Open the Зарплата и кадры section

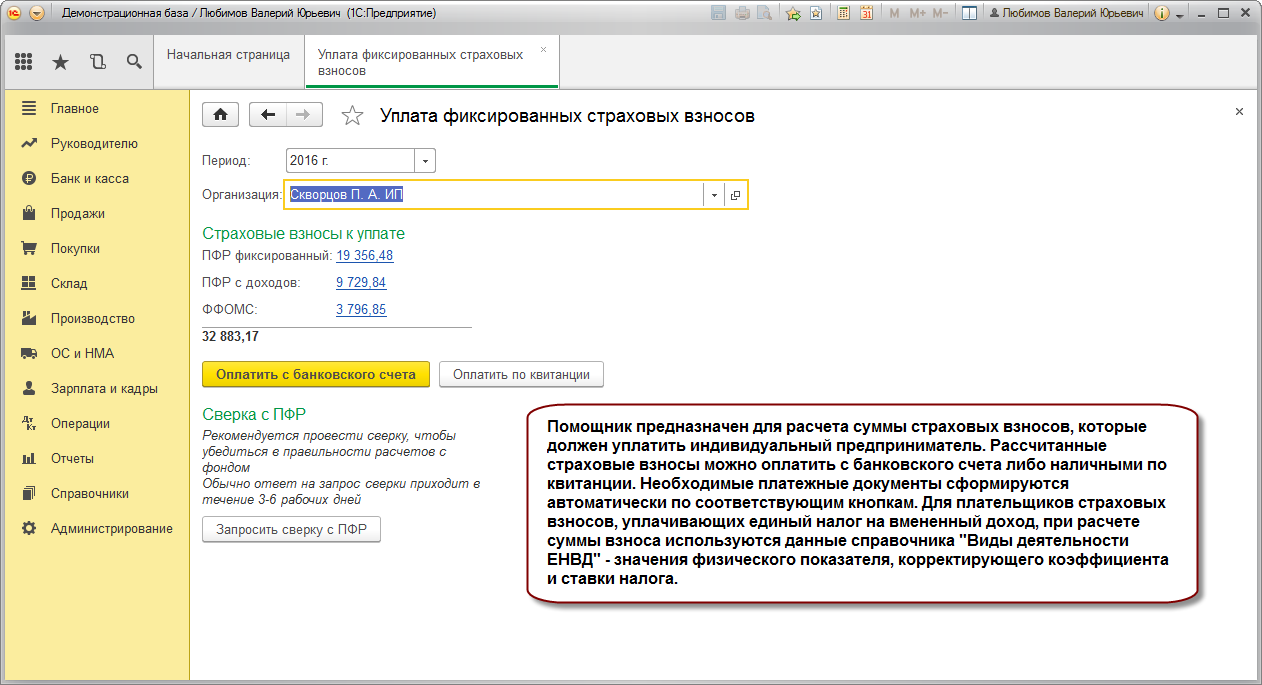104,388
